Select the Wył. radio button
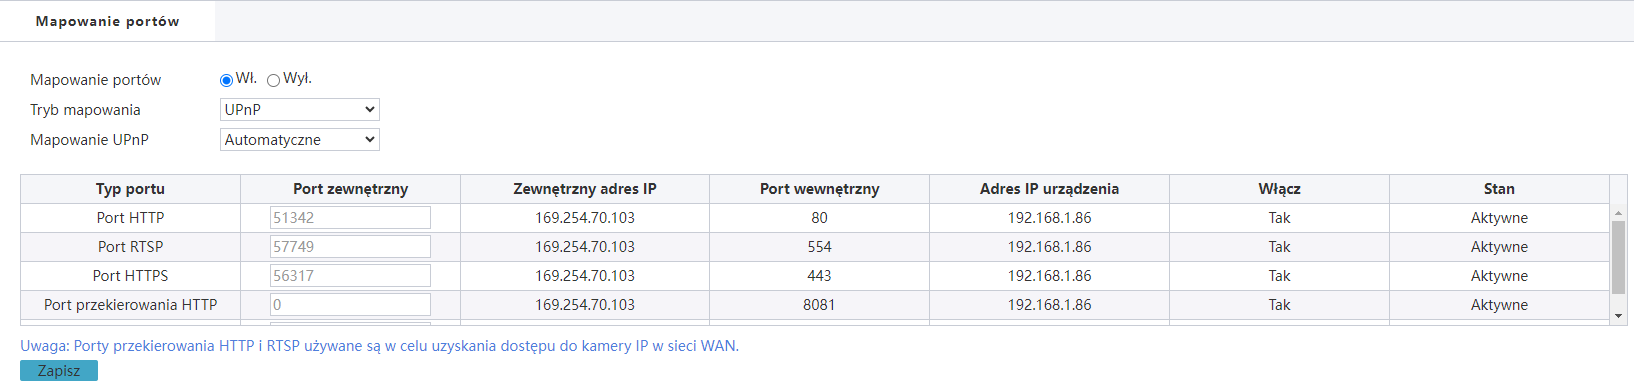Screen dimensions: 1634x386 [x=273, y=80]
